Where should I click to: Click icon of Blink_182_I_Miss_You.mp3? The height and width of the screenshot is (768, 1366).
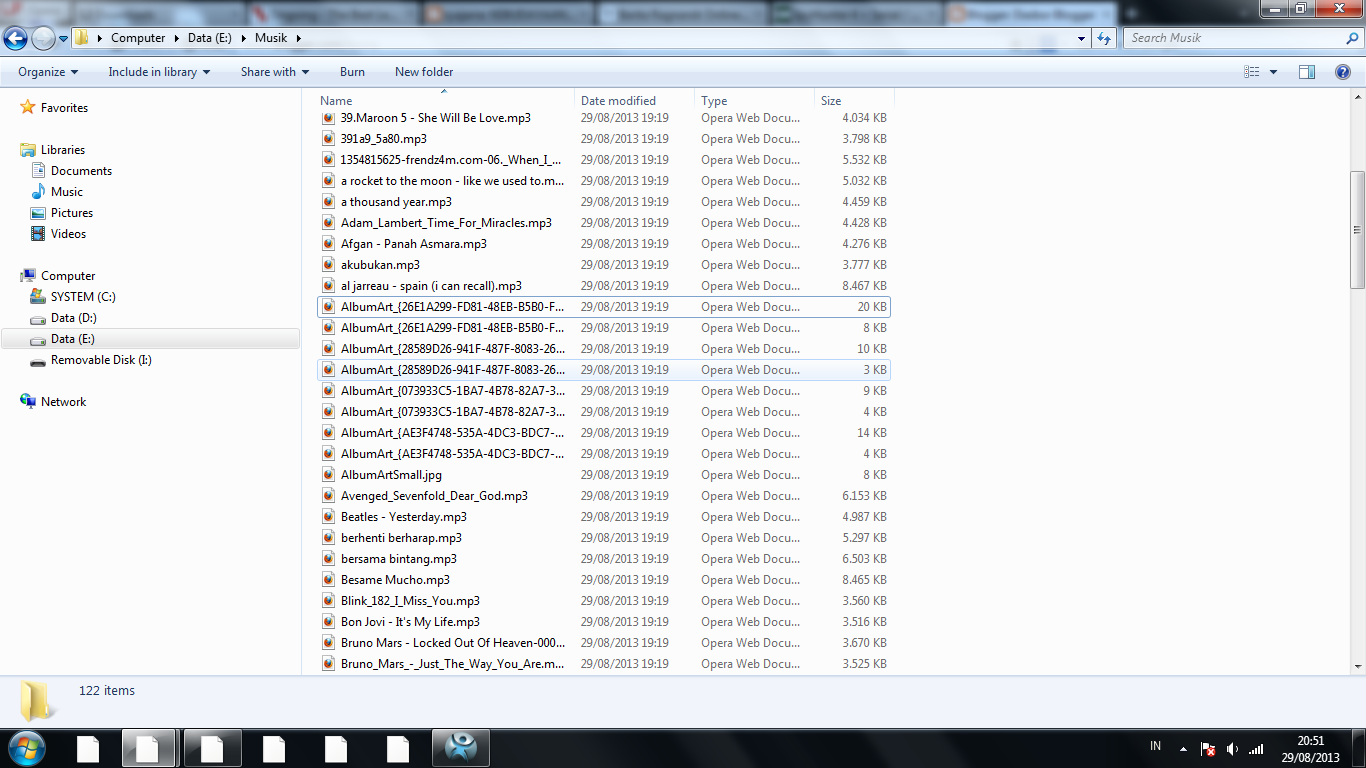coord(328,601)
